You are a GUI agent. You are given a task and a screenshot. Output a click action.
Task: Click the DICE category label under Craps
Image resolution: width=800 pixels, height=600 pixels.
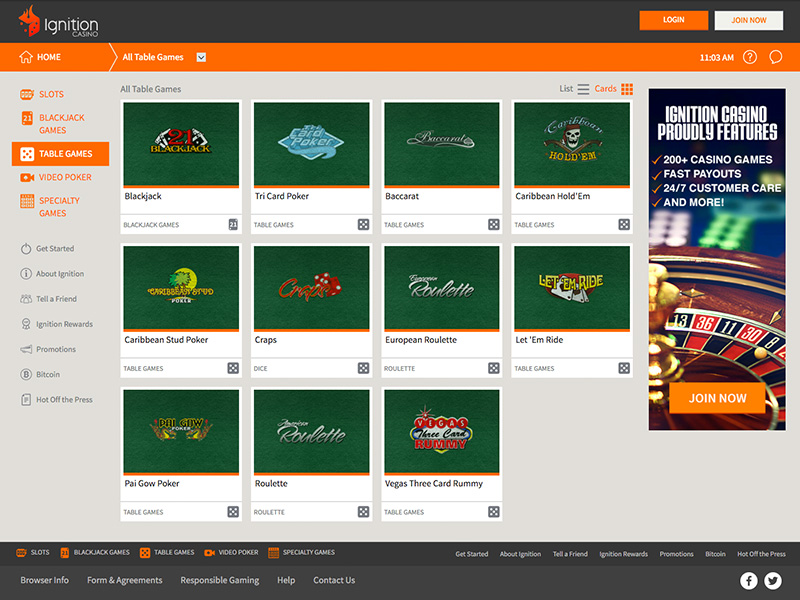(x=260, y=368)
